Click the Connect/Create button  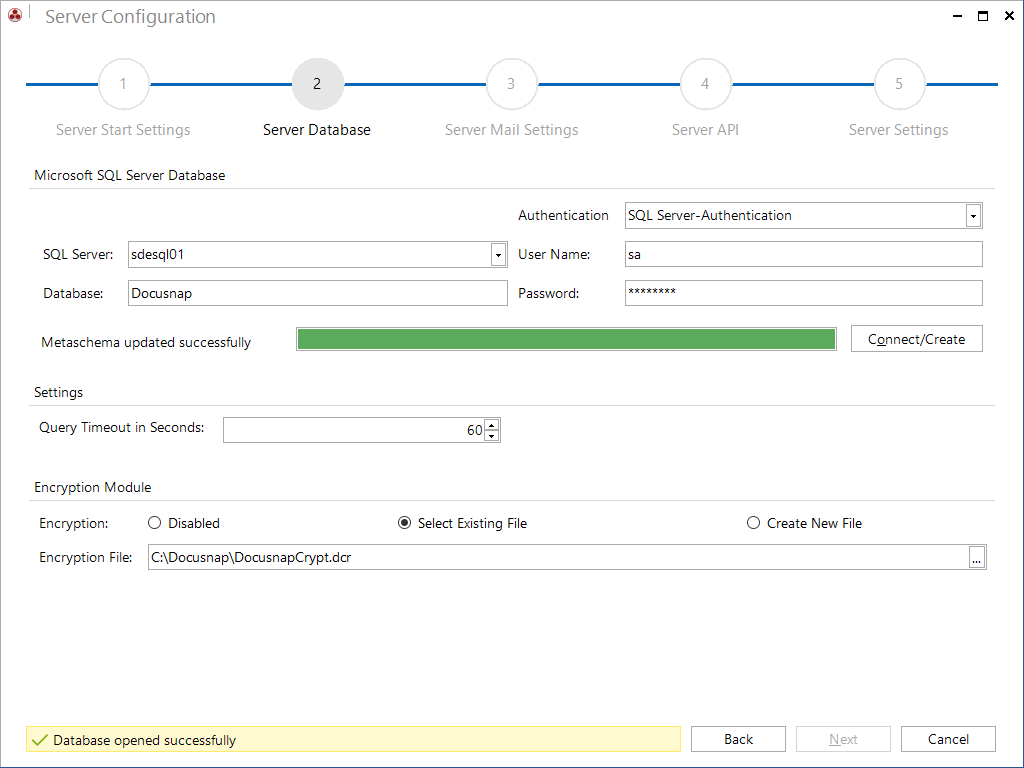pyautogui.click(x=916, y=339)
